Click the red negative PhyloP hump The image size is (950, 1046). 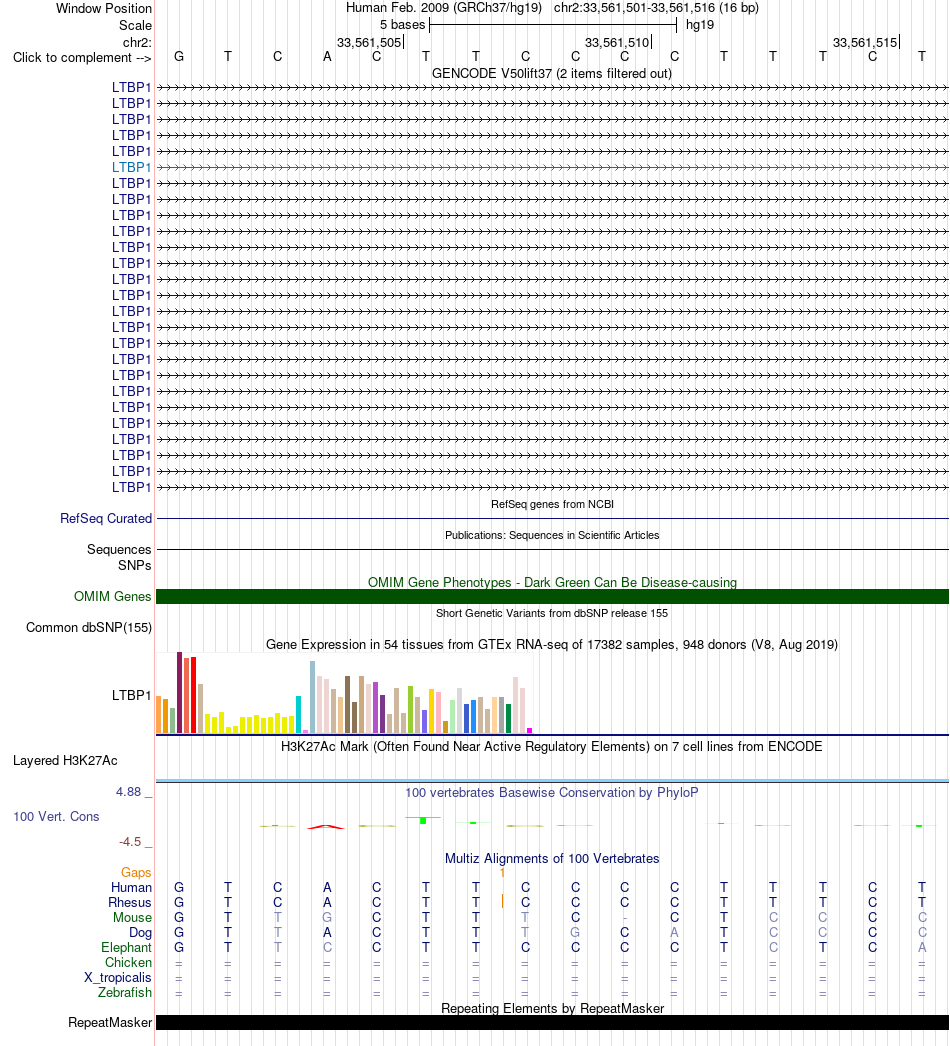coord(326,827)
